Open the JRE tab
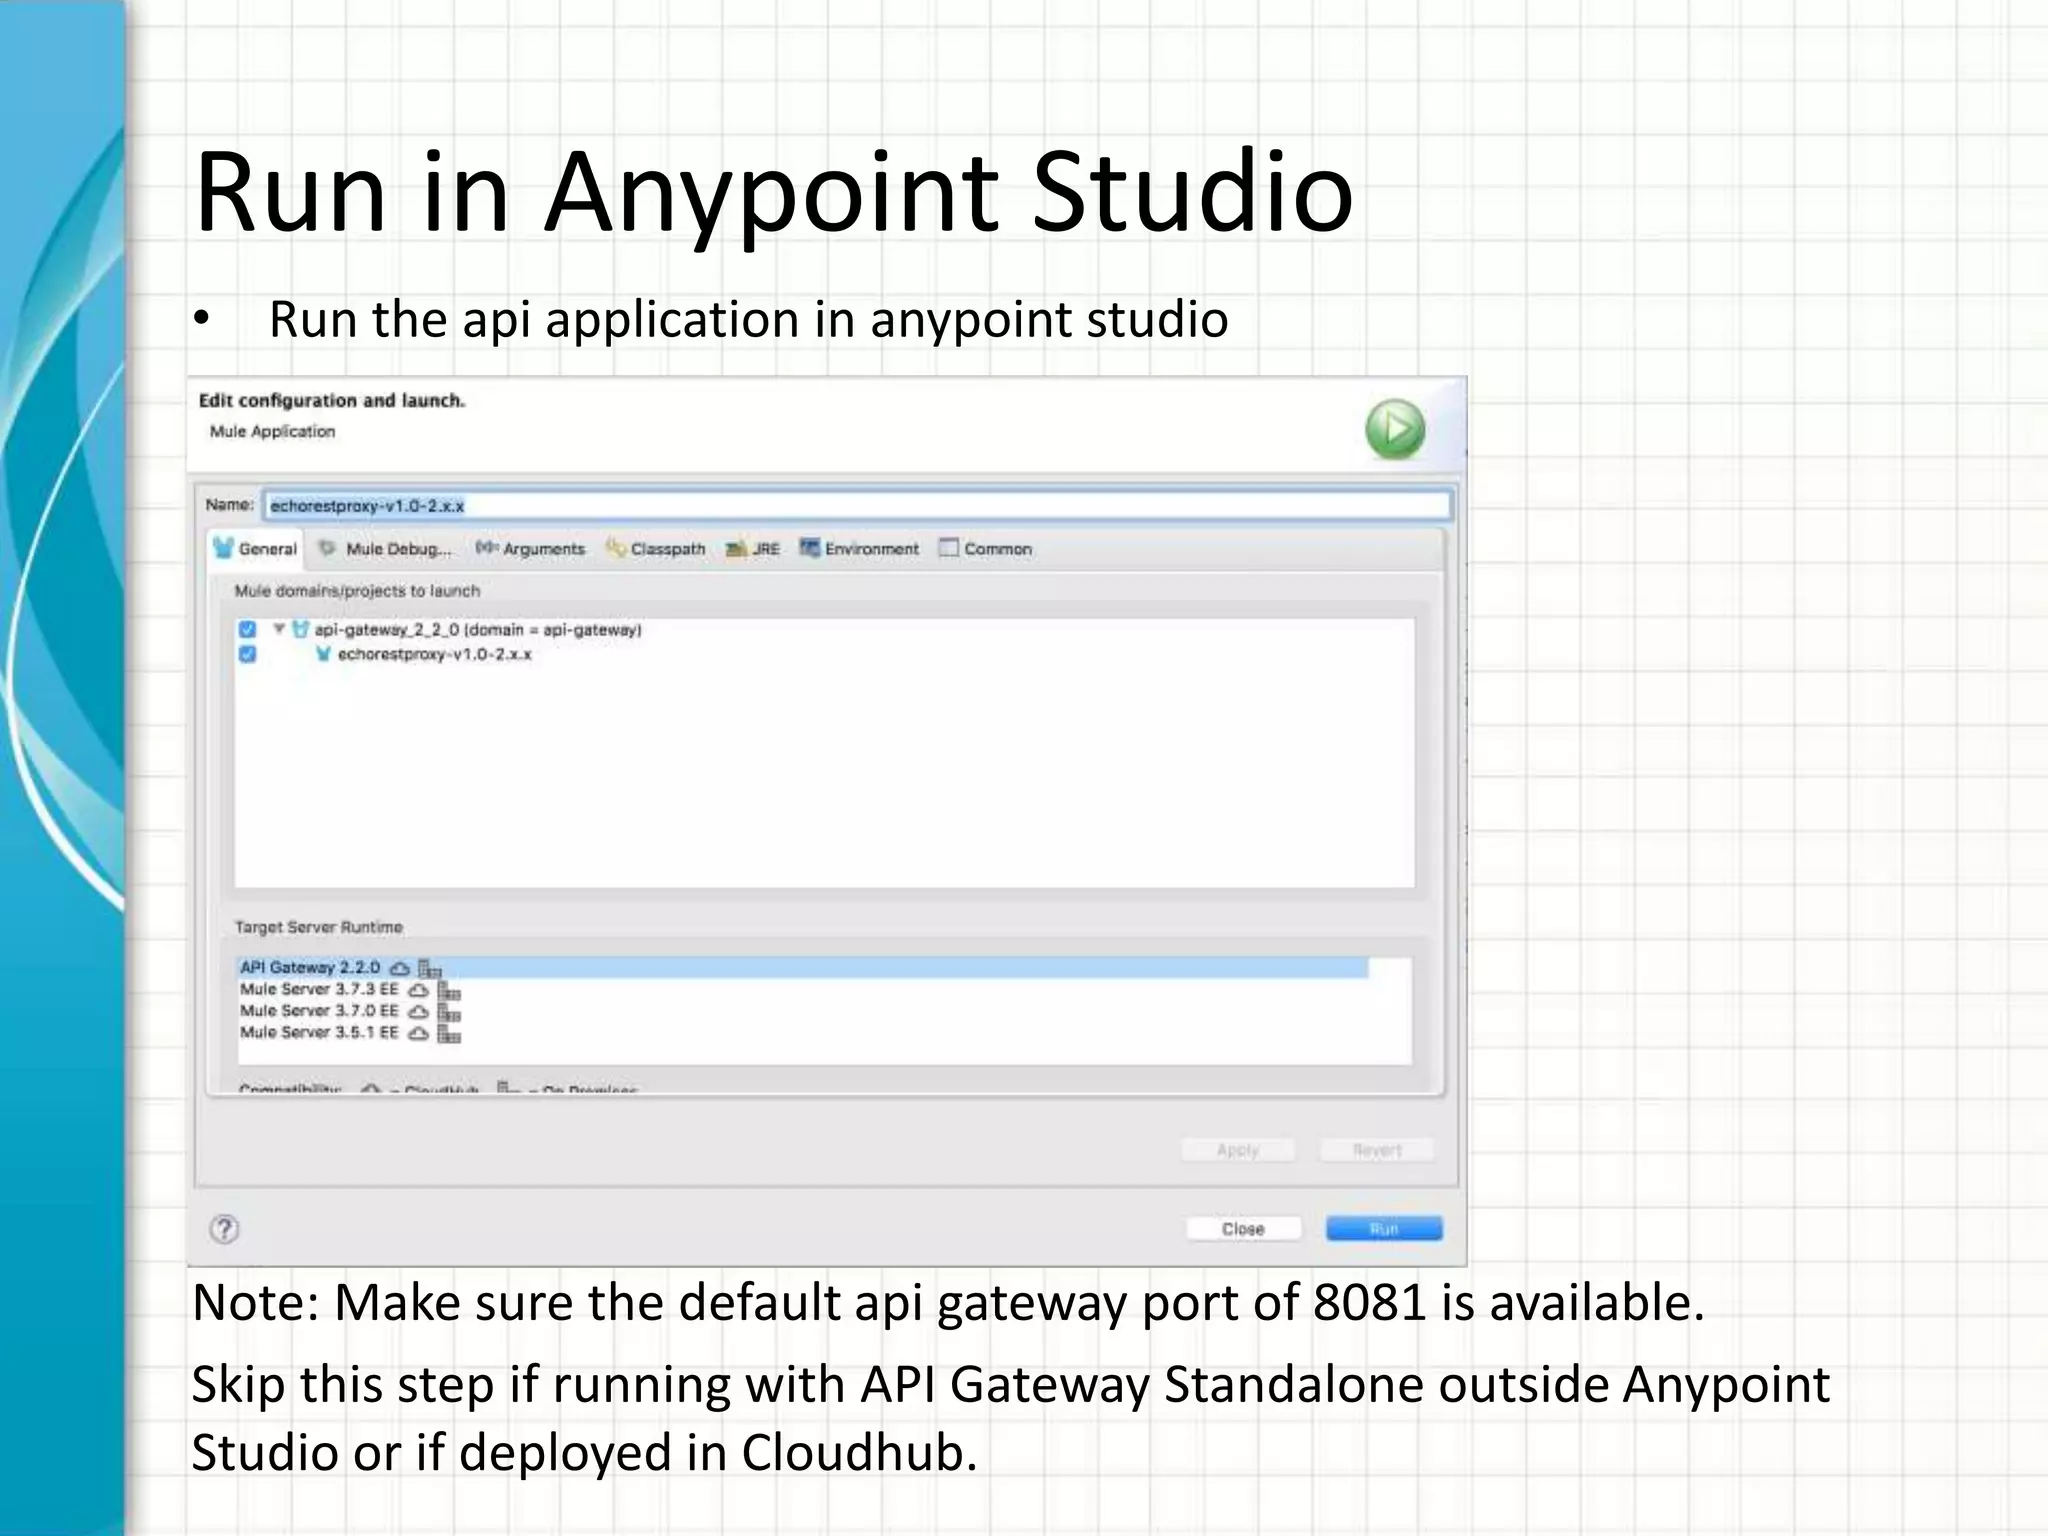2048x1536 pixels. tap(753, 549)
